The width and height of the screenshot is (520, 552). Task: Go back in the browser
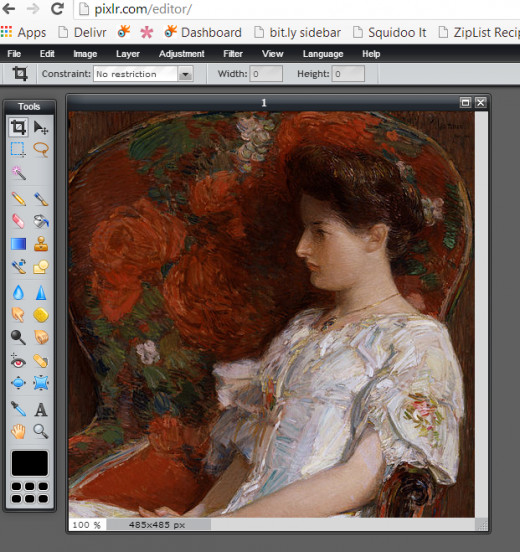tap(8, 9)
